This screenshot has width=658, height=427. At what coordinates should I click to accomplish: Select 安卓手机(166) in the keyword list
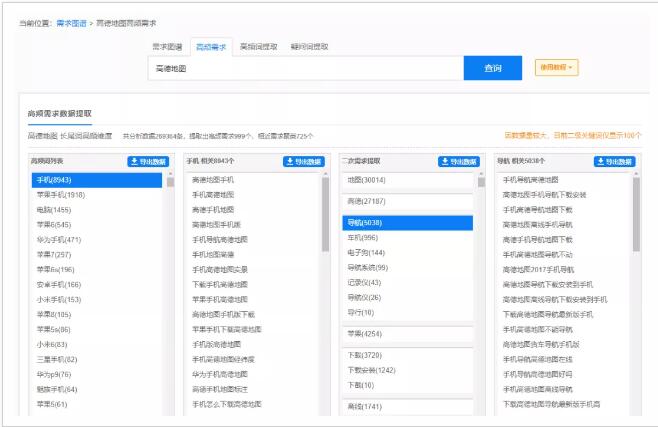(x=59, y=285)
